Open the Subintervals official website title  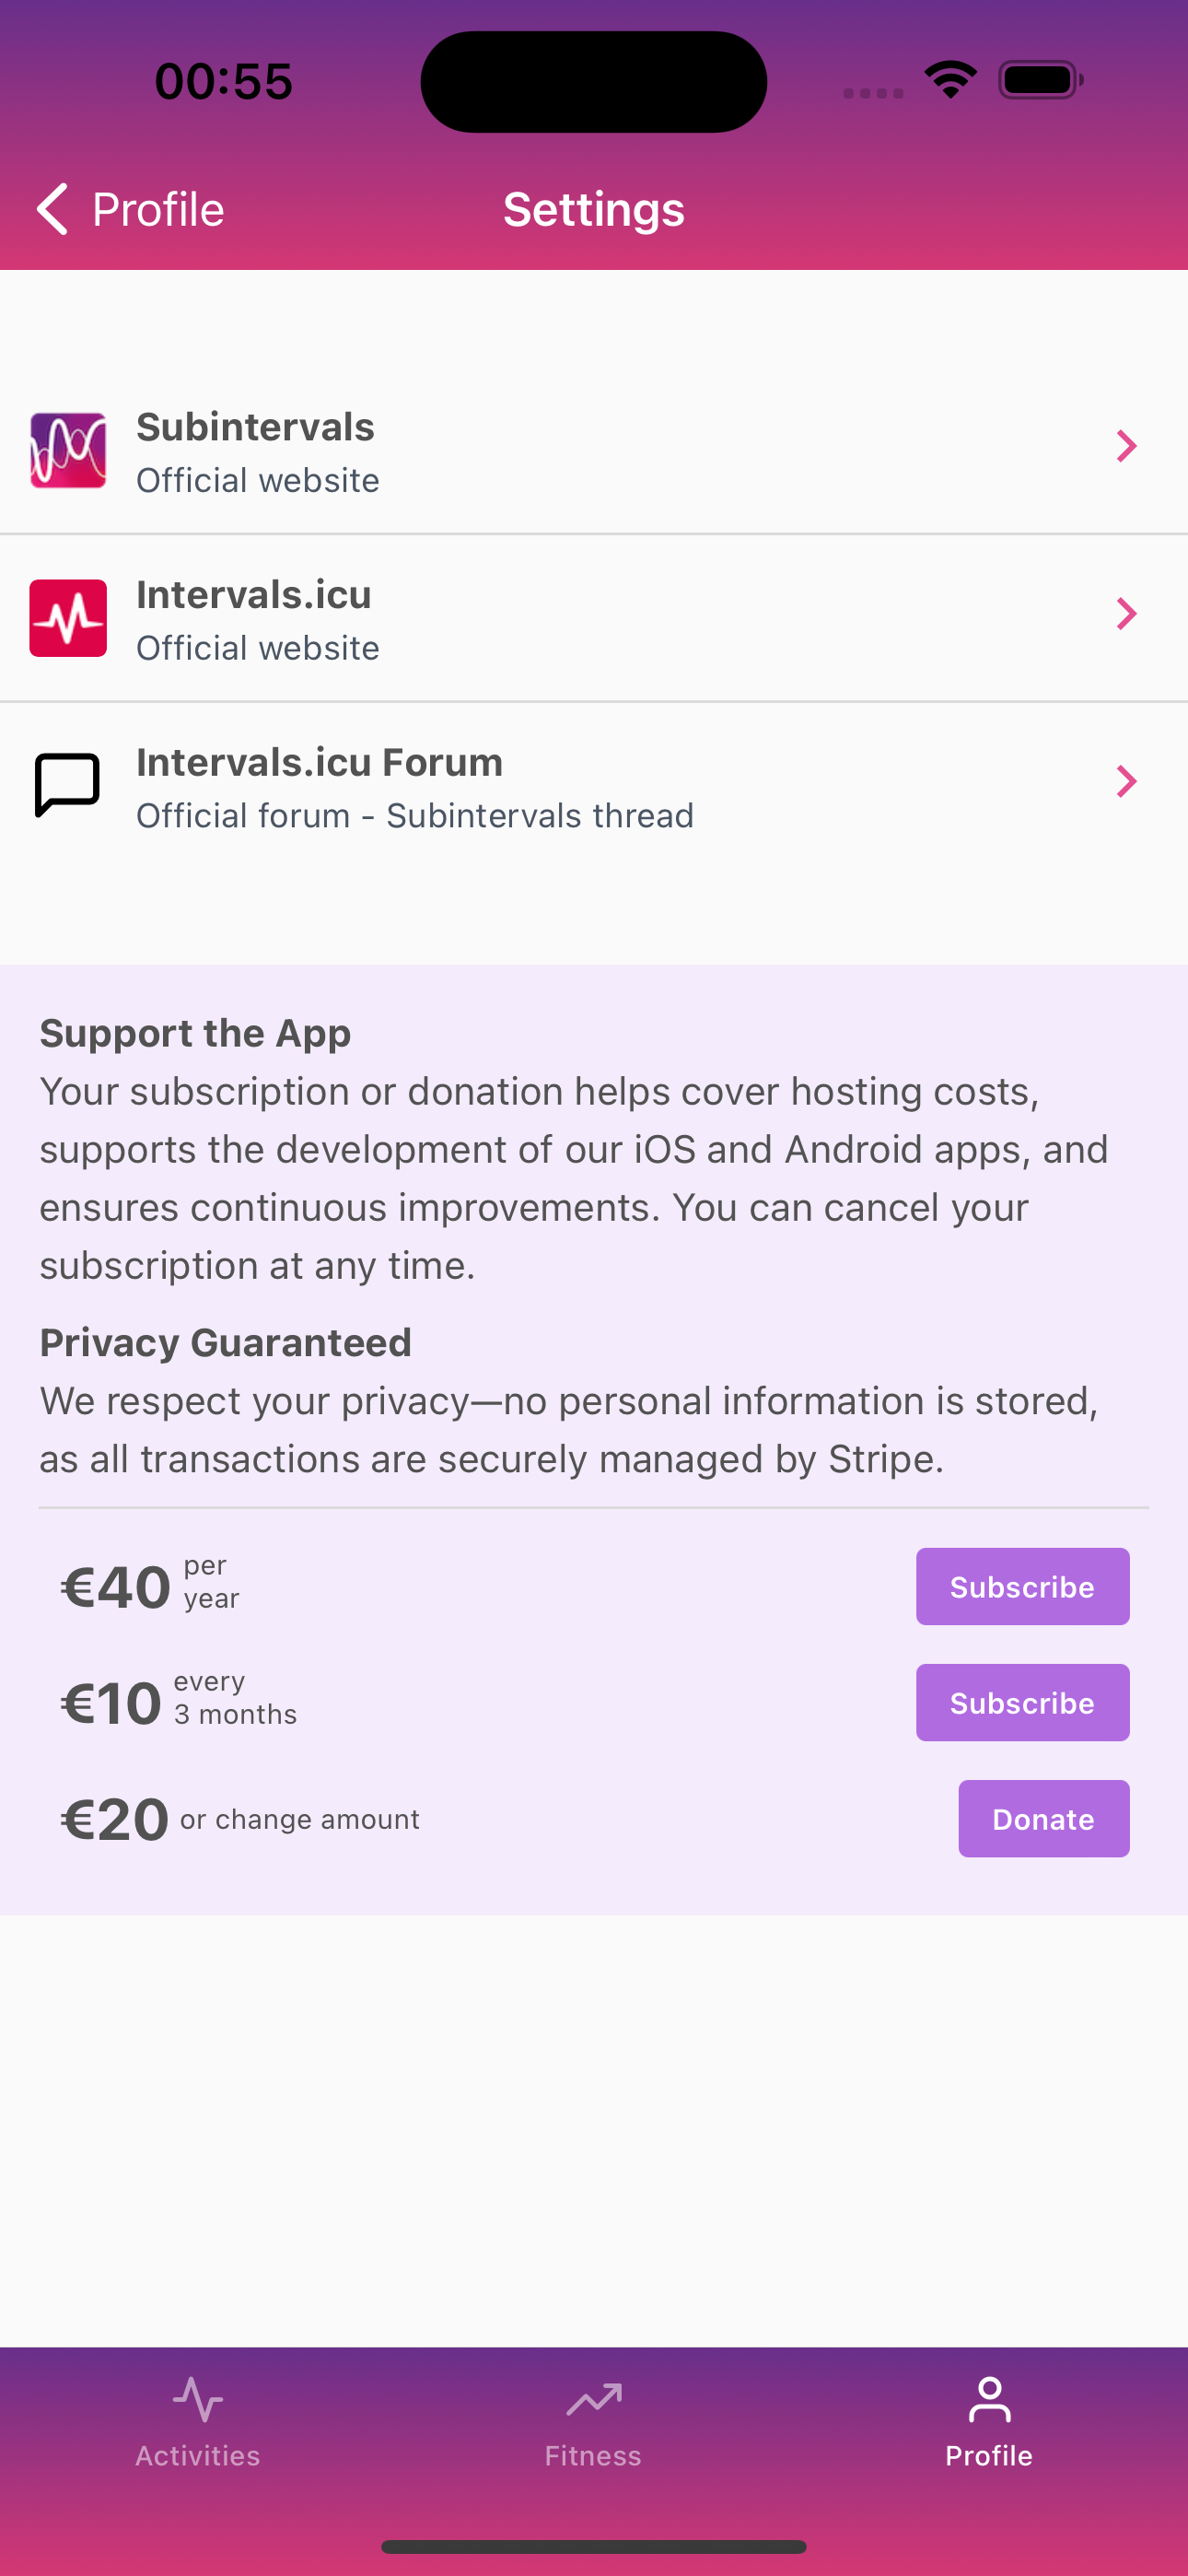click(255, 427)
